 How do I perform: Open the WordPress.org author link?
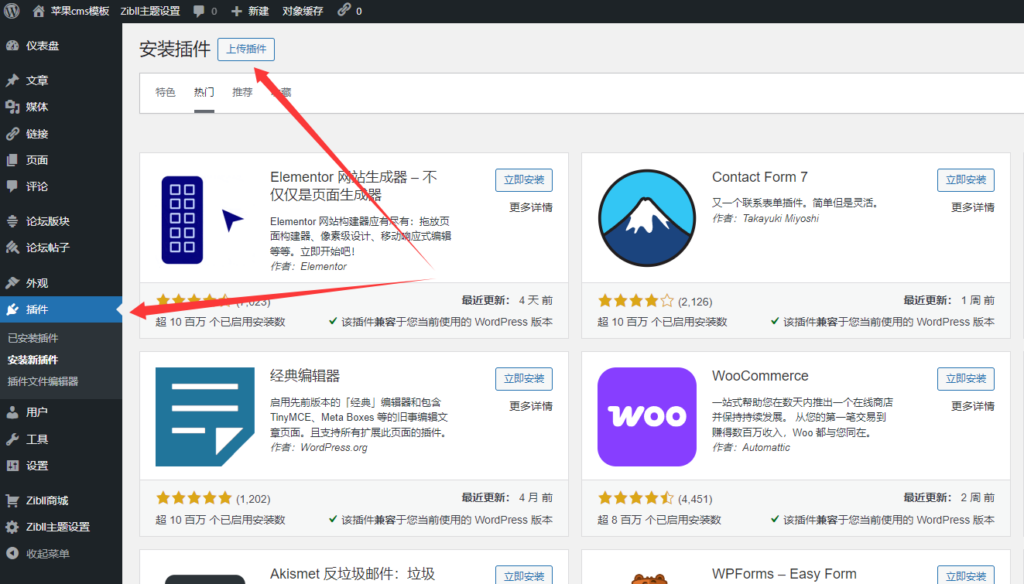click(x=334, y=447)
